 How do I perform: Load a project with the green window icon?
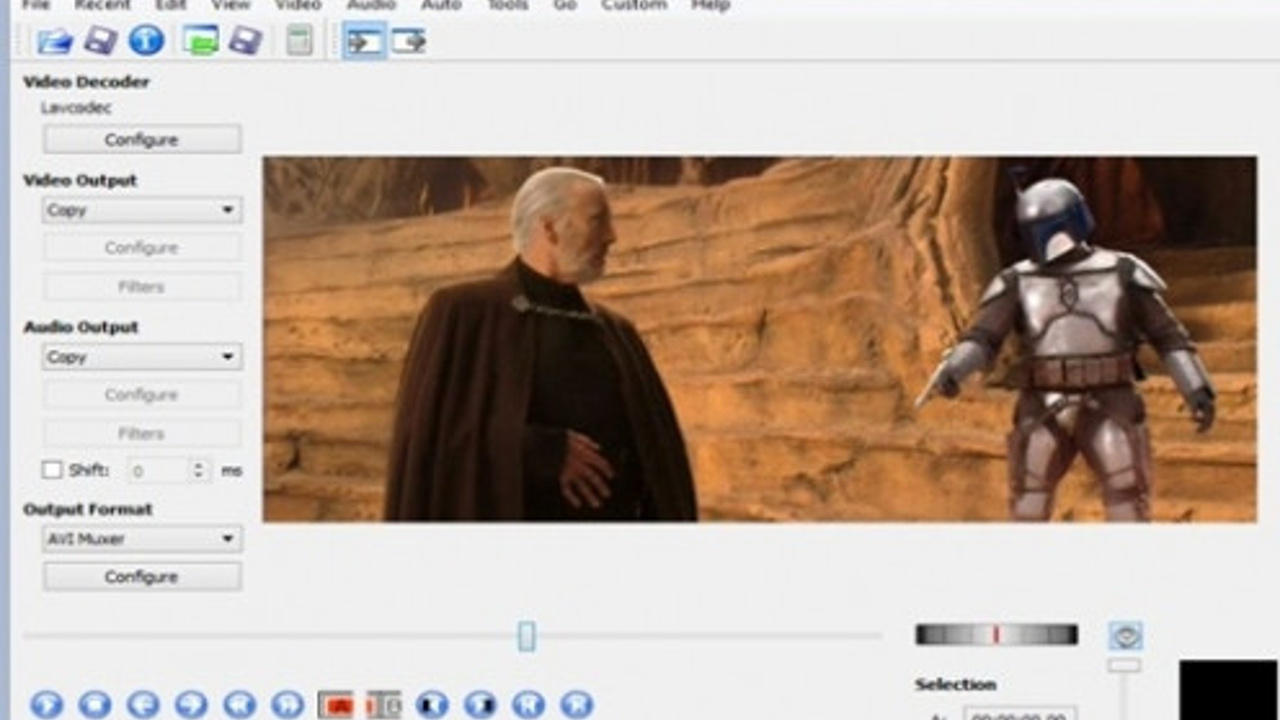tap(200, 41)
